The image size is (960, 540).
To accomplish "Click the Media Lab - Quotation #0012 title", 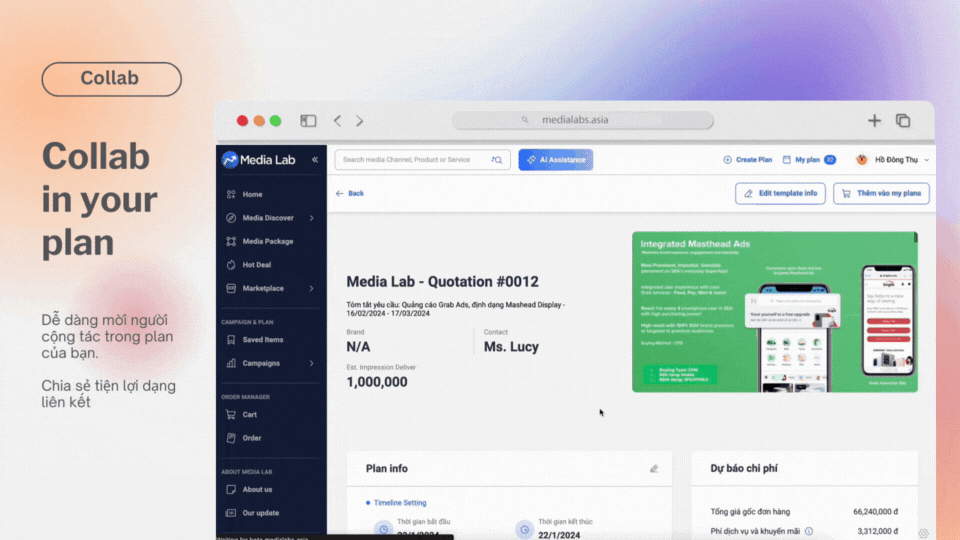I will (x=443, y=282).
